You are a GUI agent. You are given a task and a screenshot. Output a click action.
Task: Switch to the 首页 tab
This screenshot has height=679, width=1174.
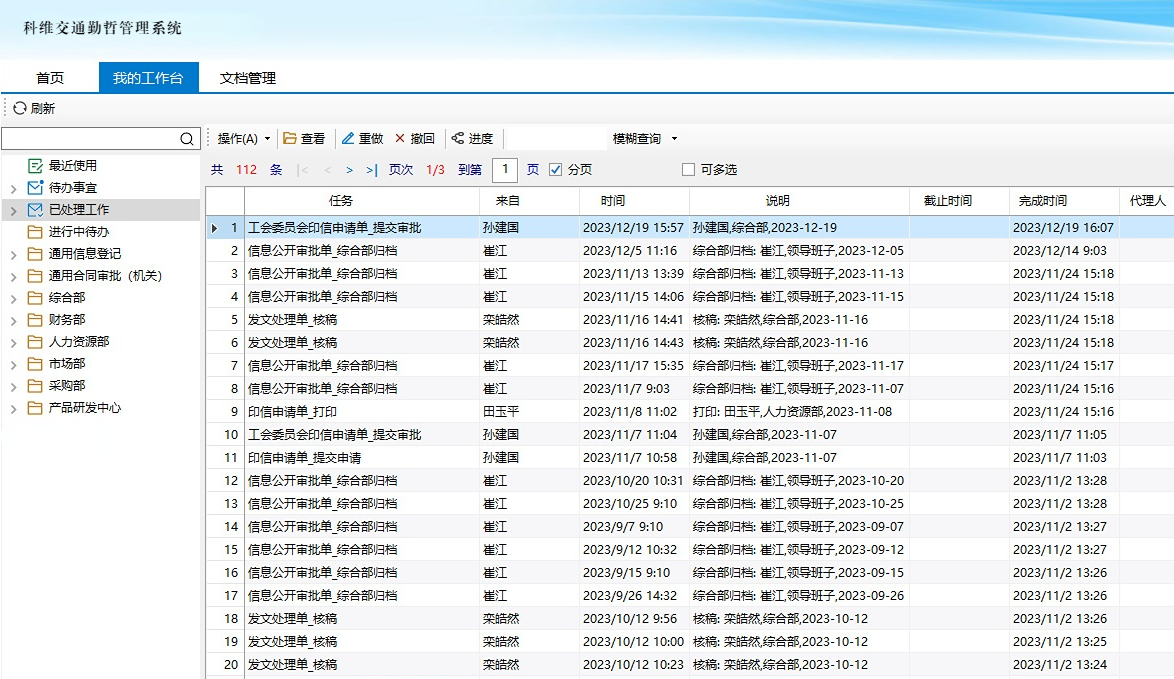coord(50,78)
